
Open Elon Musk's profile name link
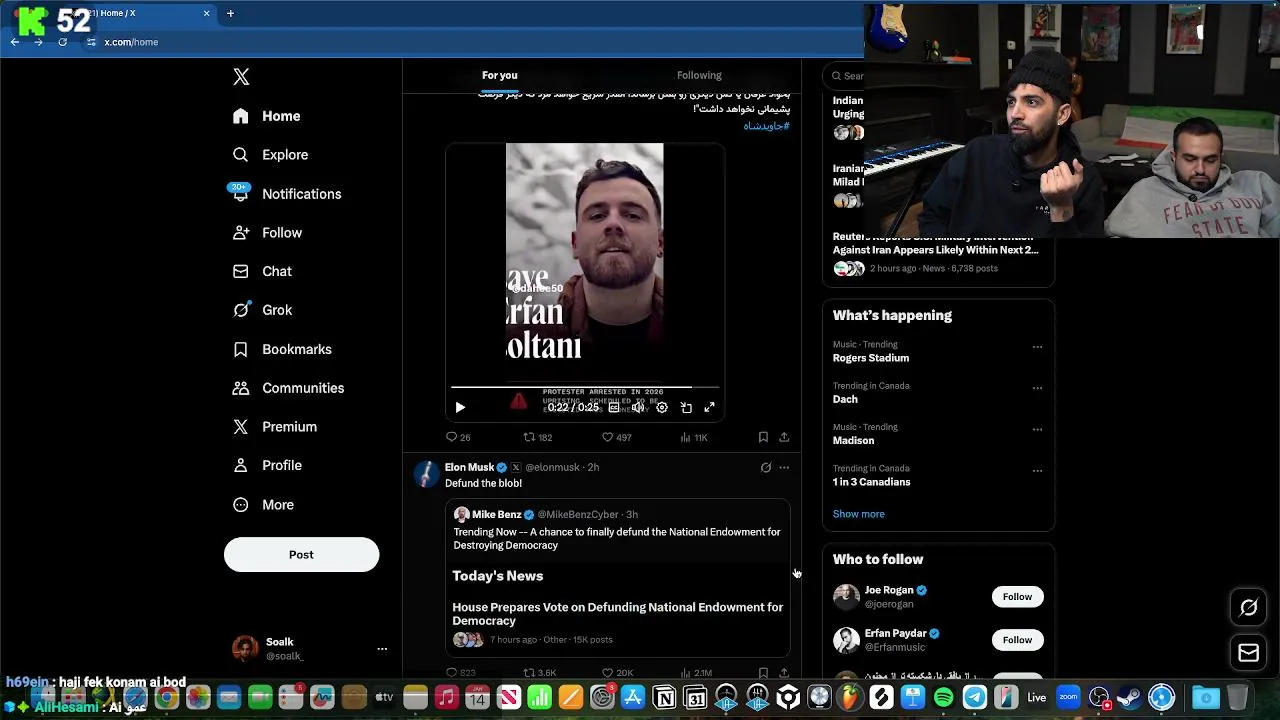[x=469, y=467]
